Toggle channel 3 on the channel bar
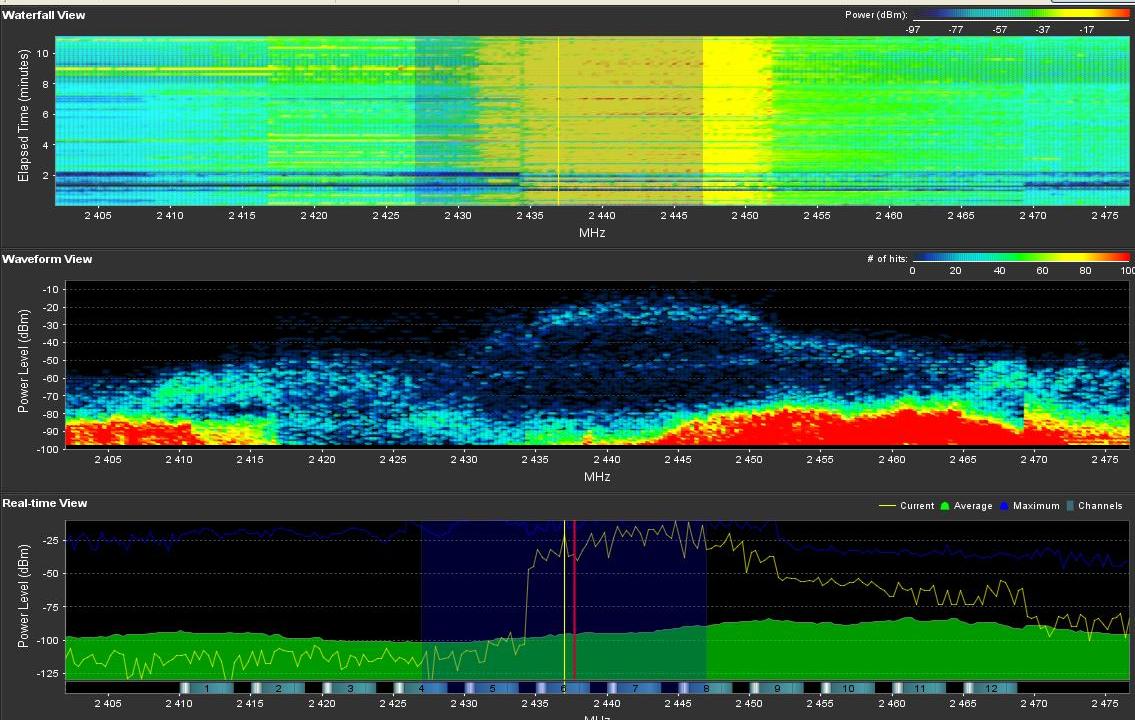 coord(350,689)
